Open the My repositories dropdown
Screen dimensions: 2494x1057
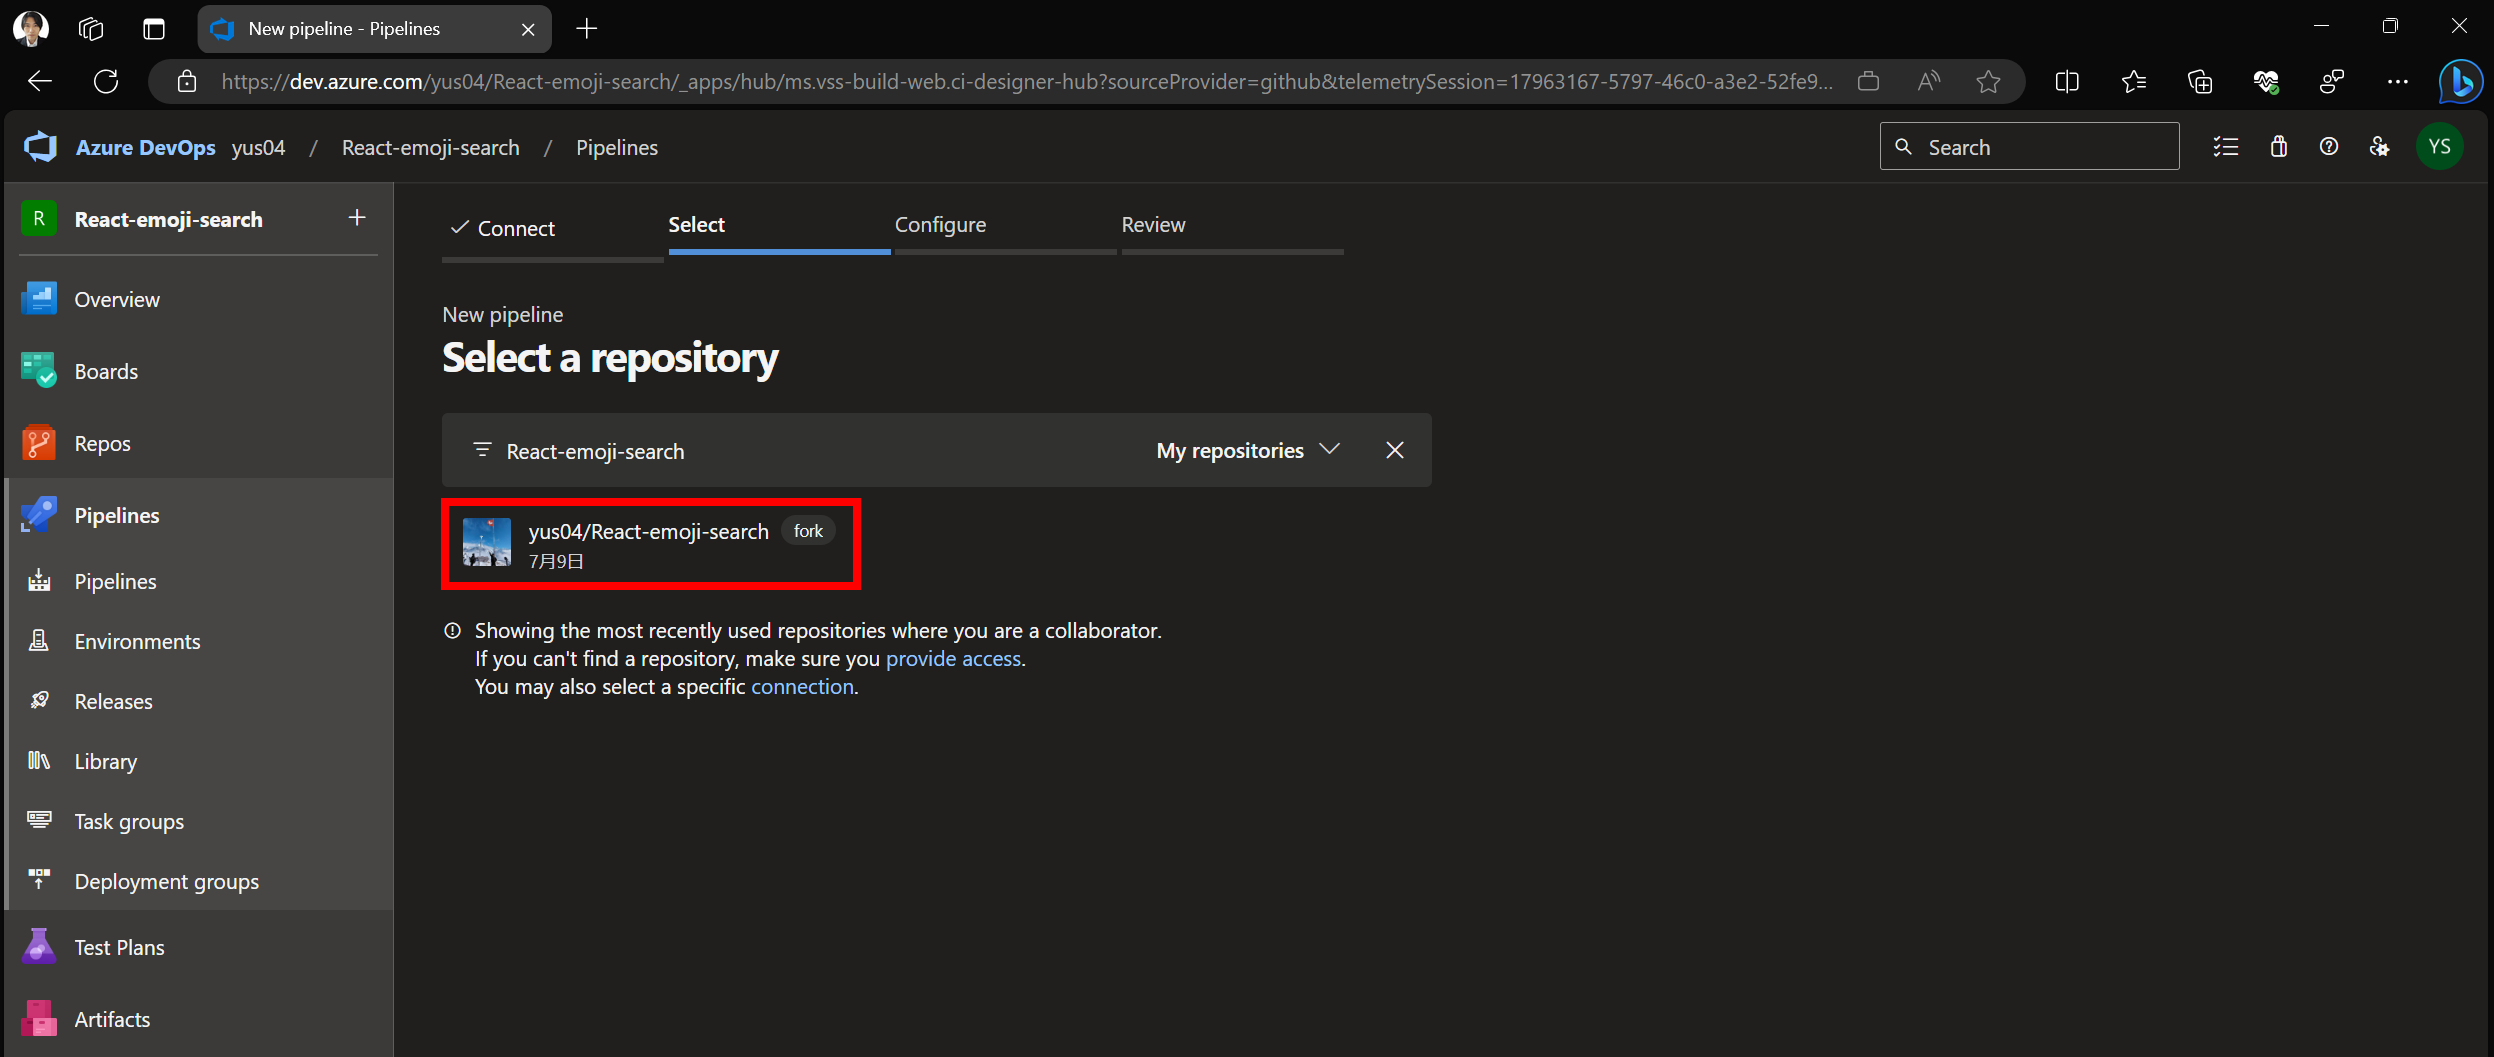coord(1248,450)
